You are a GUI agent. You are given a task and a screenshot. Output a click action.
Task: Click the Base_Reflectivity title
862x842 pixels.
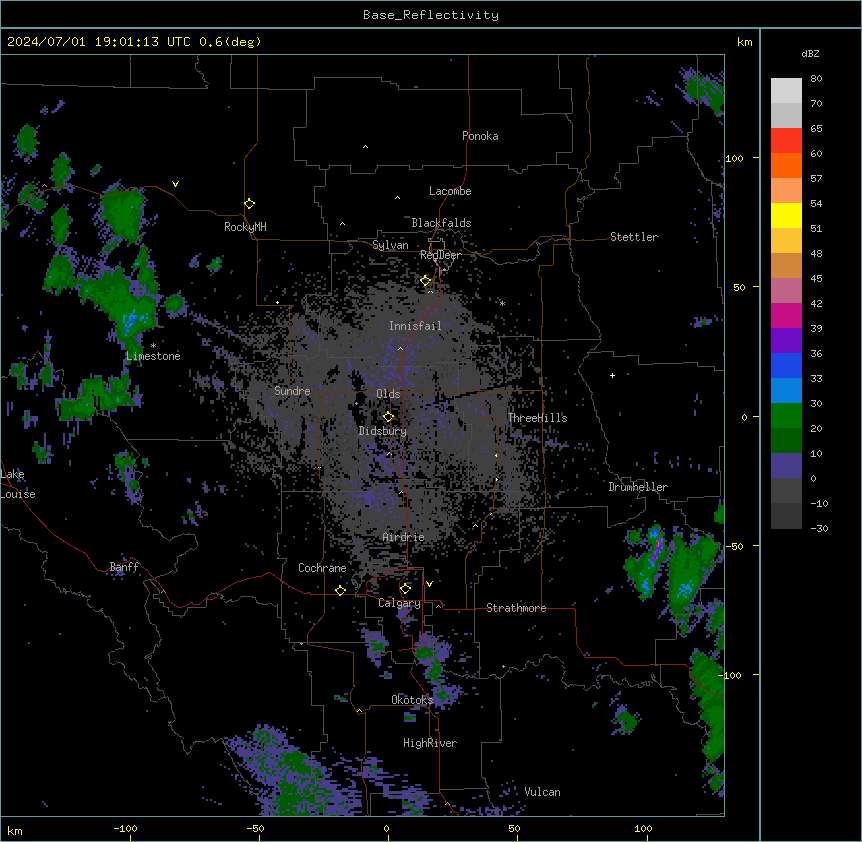(x=431, y=15)
